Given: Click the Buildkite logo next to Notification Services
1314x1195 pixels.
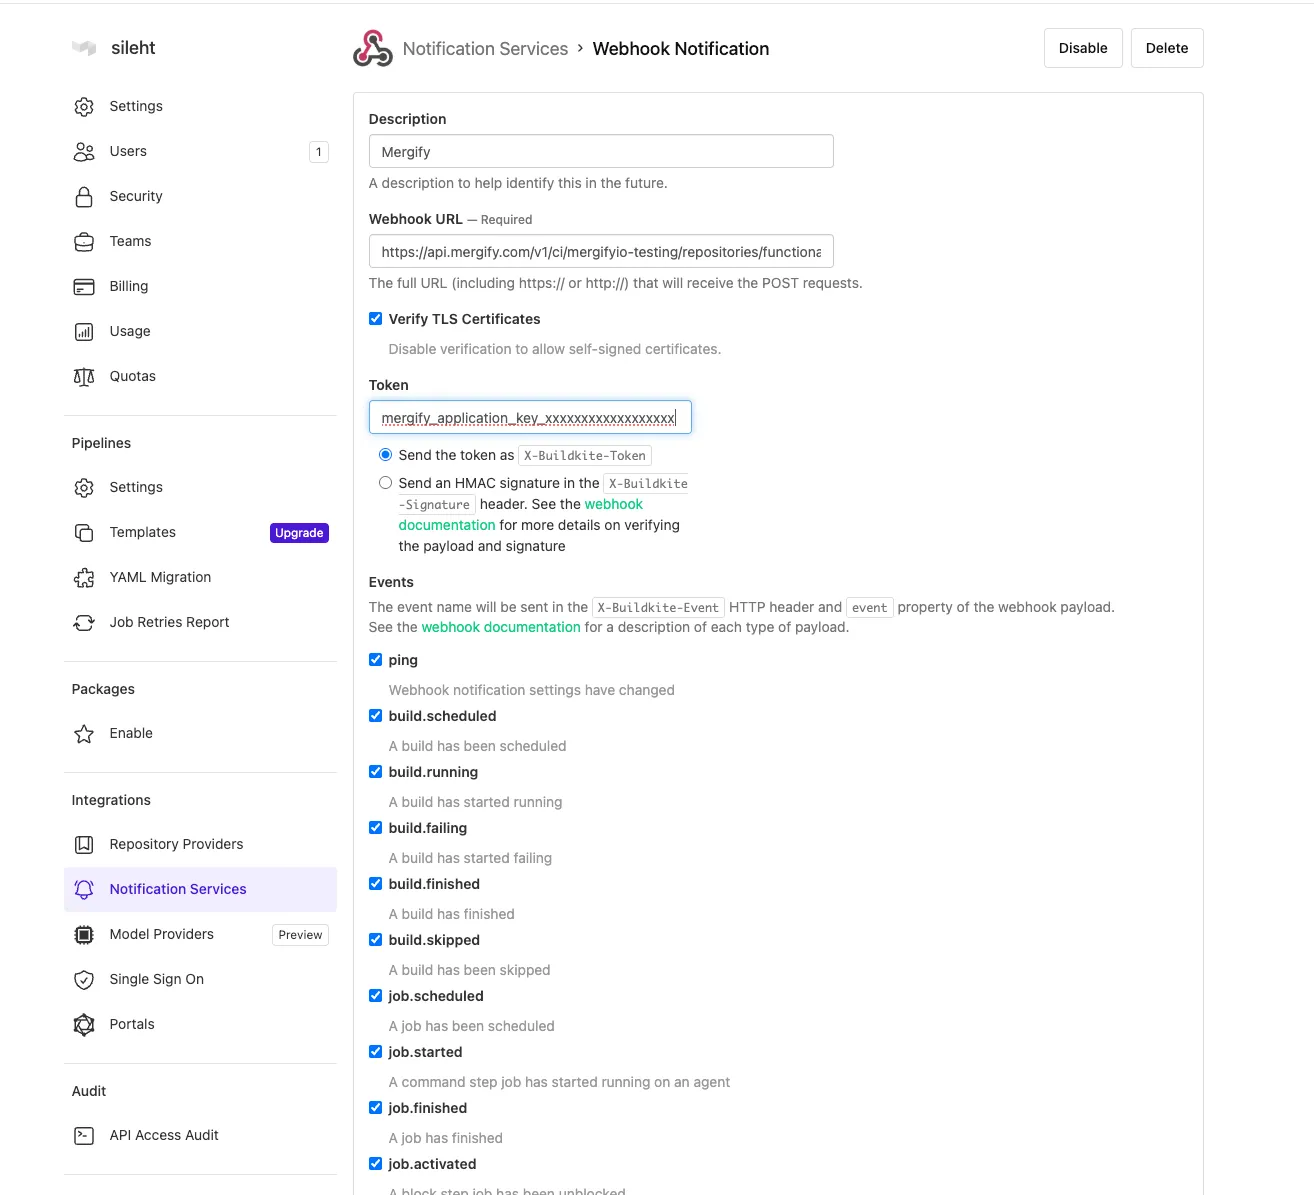Looking at the screenshot, I should click(371, 47).
